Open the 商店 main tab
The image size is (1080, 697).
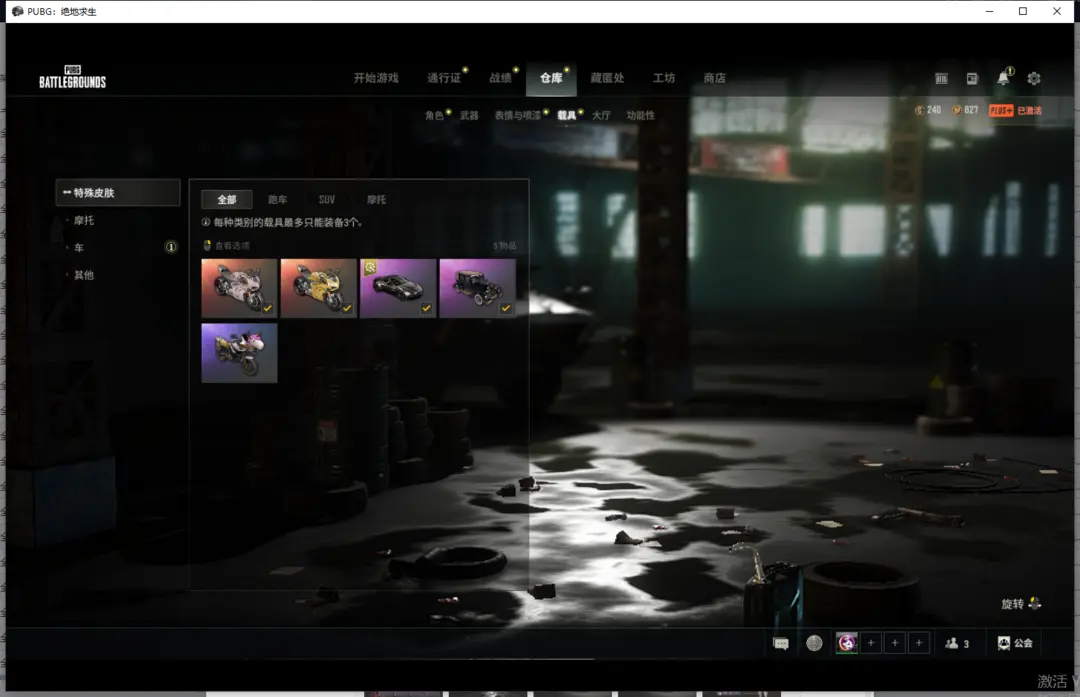click(714, 78)
